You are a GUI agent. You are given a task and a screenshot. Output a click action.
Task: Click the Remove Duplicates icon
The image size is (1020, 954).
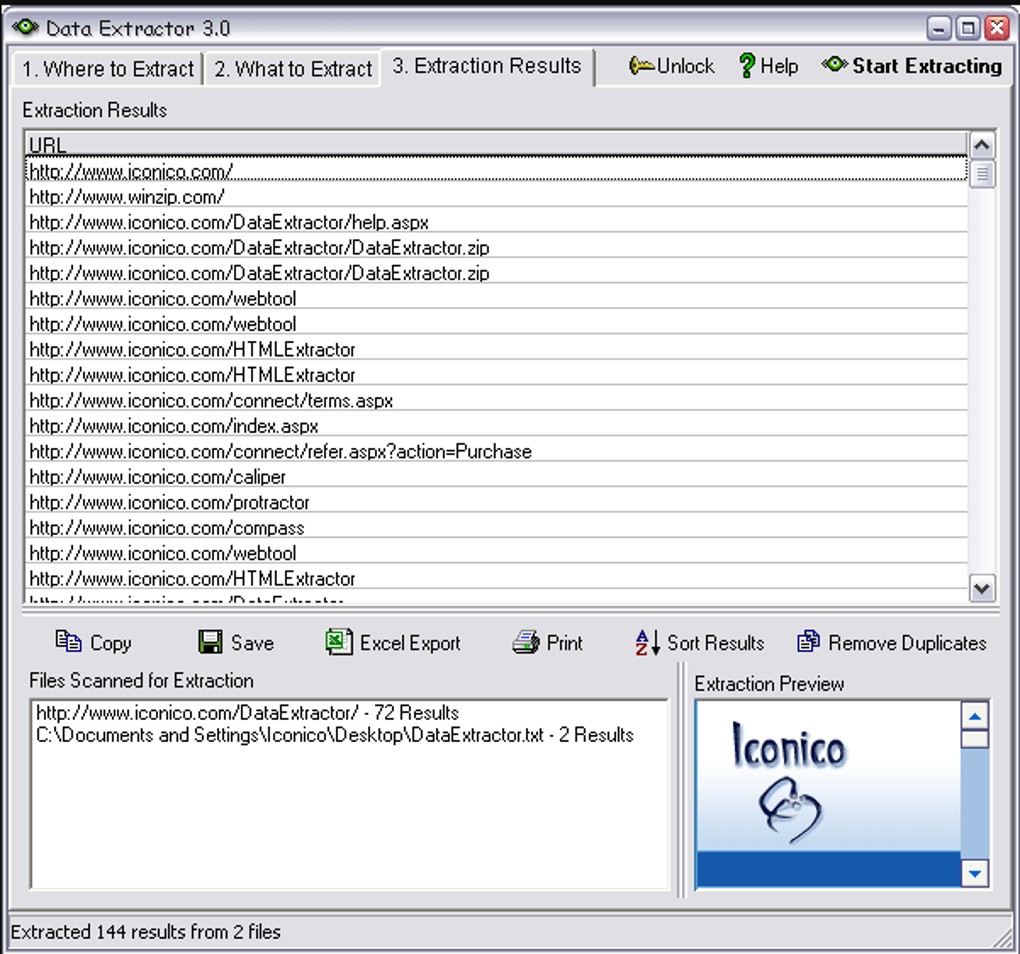click(809, 642)
